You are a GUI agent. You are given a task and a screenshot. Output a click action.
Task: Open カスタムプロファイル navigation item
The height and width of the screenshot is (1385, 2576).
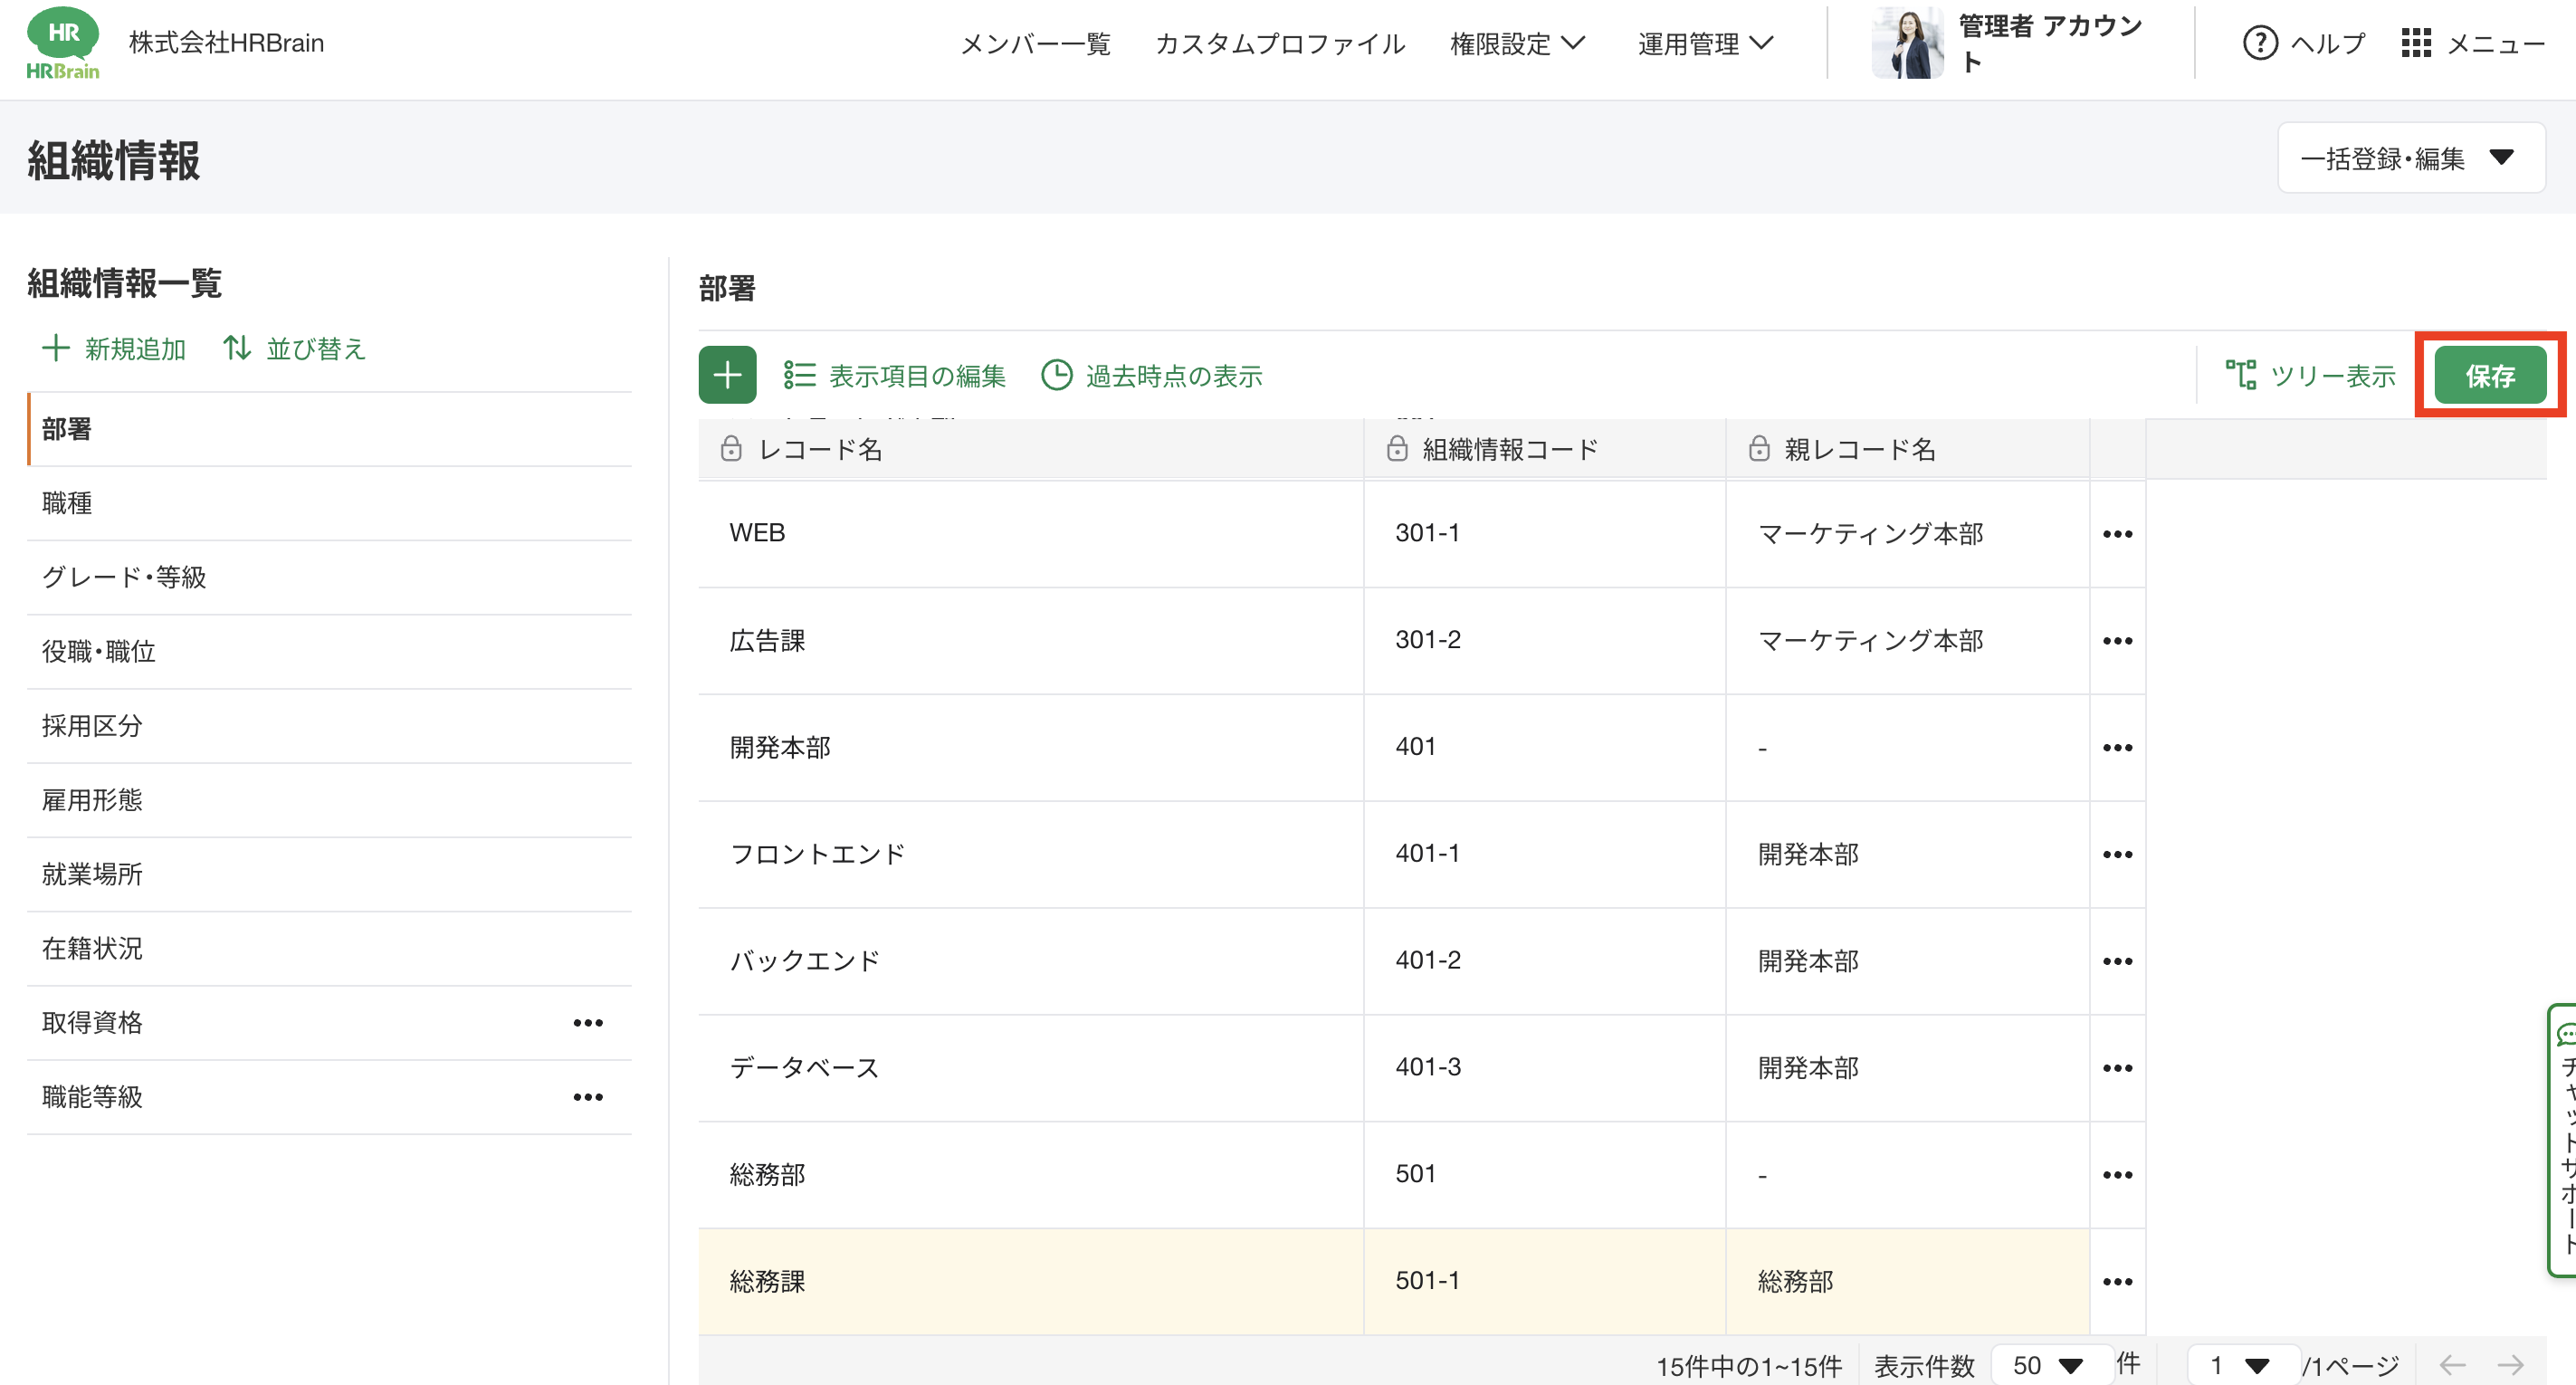[1280, 43]
